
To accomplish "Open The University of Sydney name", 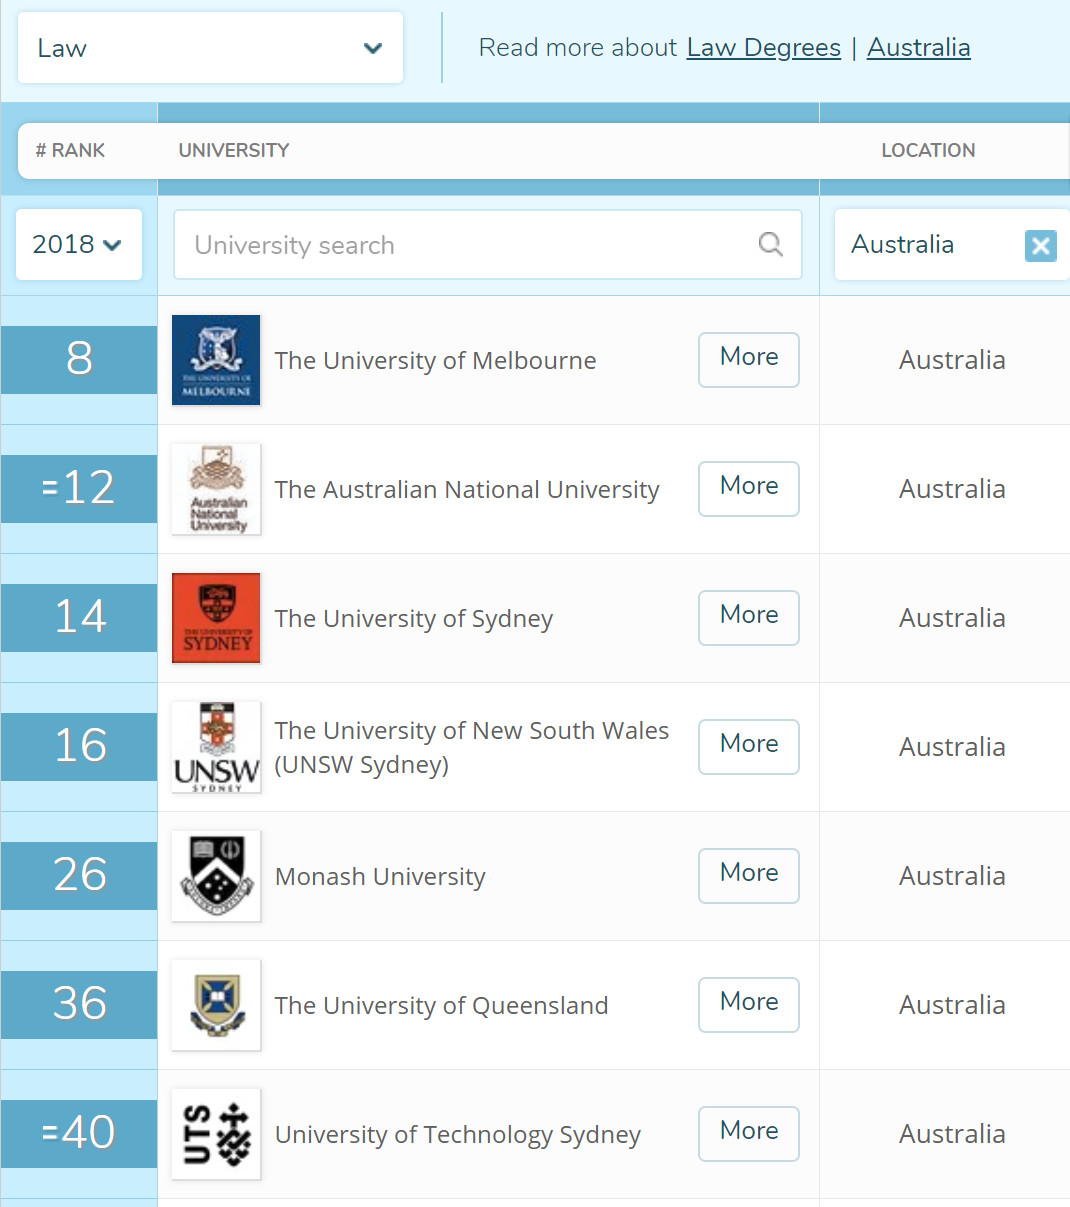I will pyautogui.click(x=414, y=618).
